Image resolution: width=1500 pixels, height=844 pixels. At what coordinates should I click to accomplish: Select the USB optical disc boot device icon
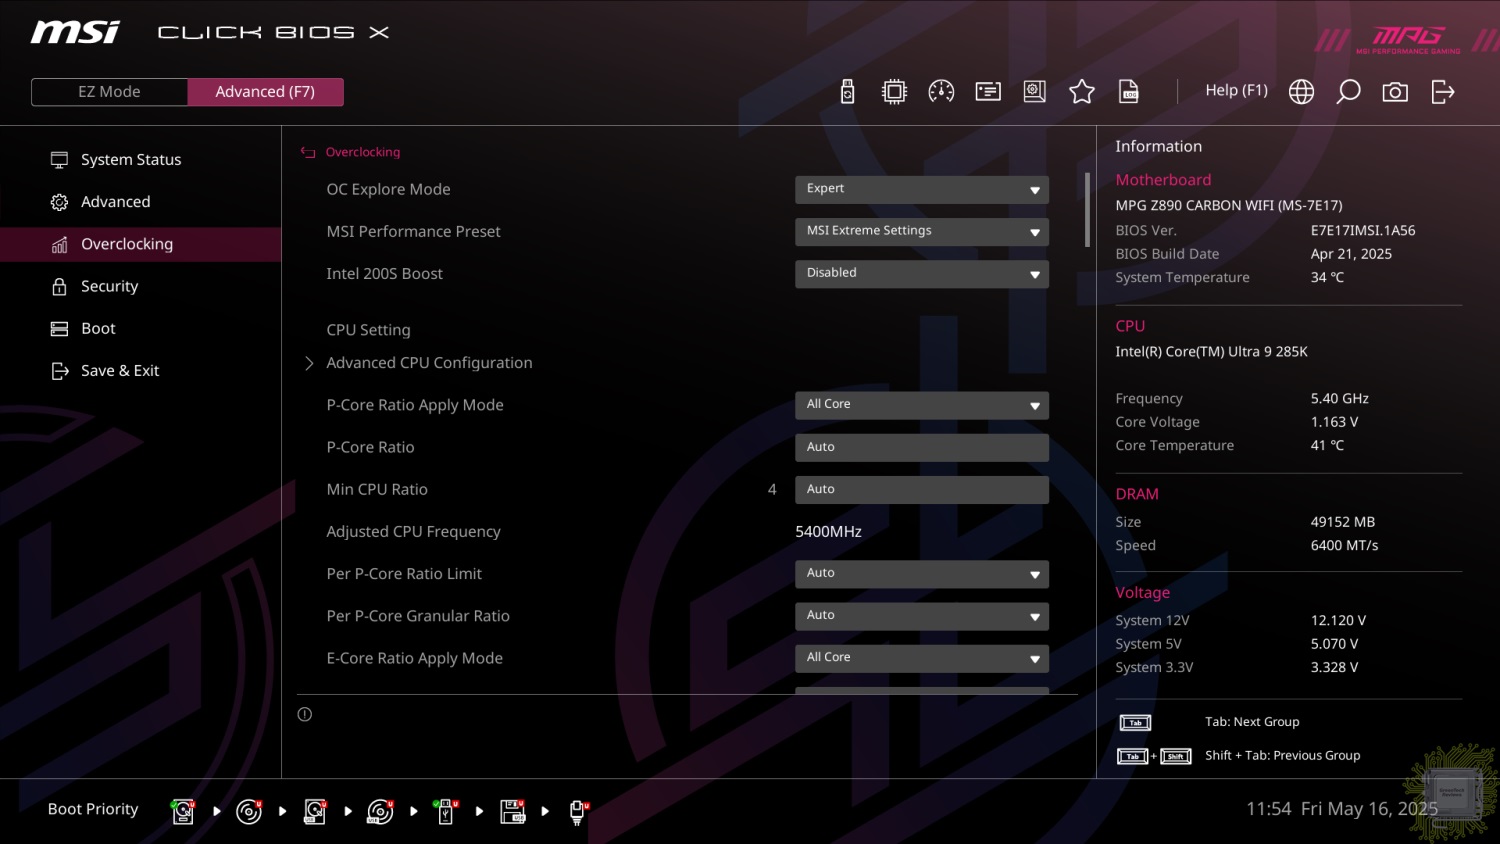click(x=380, y=811)
